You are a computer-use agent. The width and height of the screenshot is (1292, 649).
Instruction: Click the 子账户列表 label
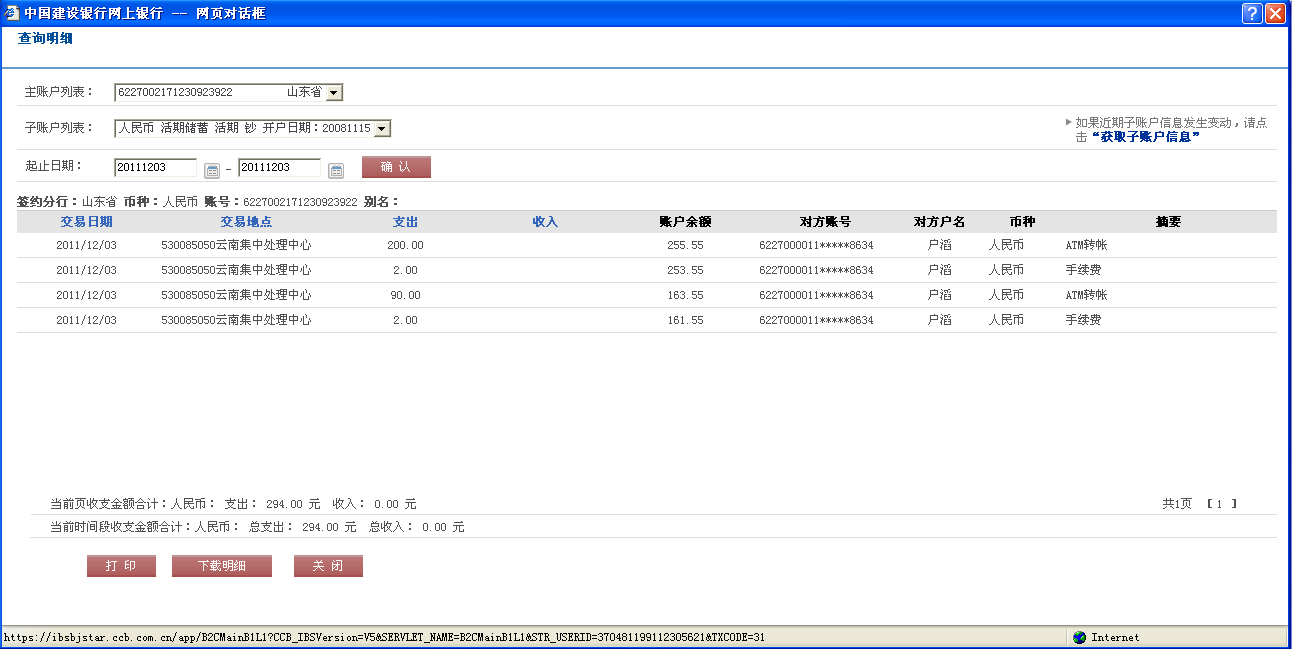point(58,128)
